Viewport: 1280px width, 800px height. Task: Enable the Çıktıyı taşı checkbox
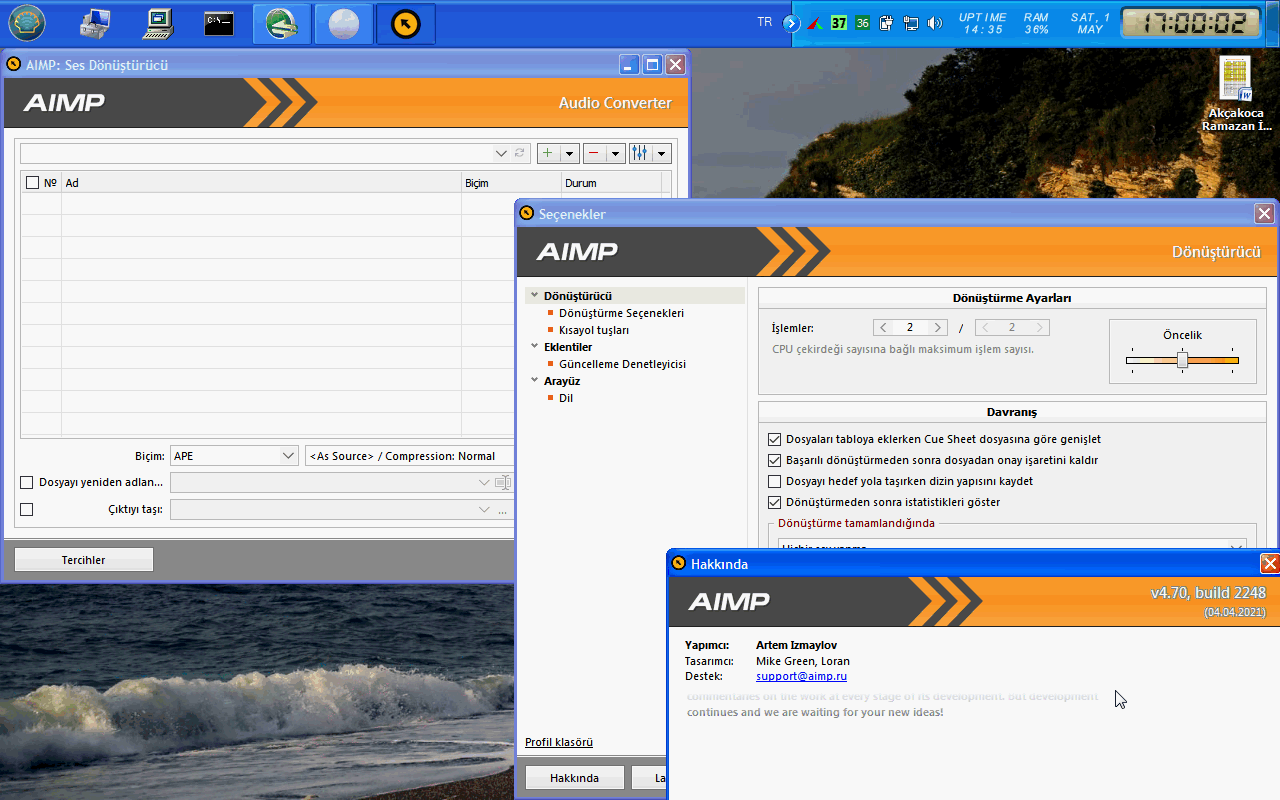point(27,509)
